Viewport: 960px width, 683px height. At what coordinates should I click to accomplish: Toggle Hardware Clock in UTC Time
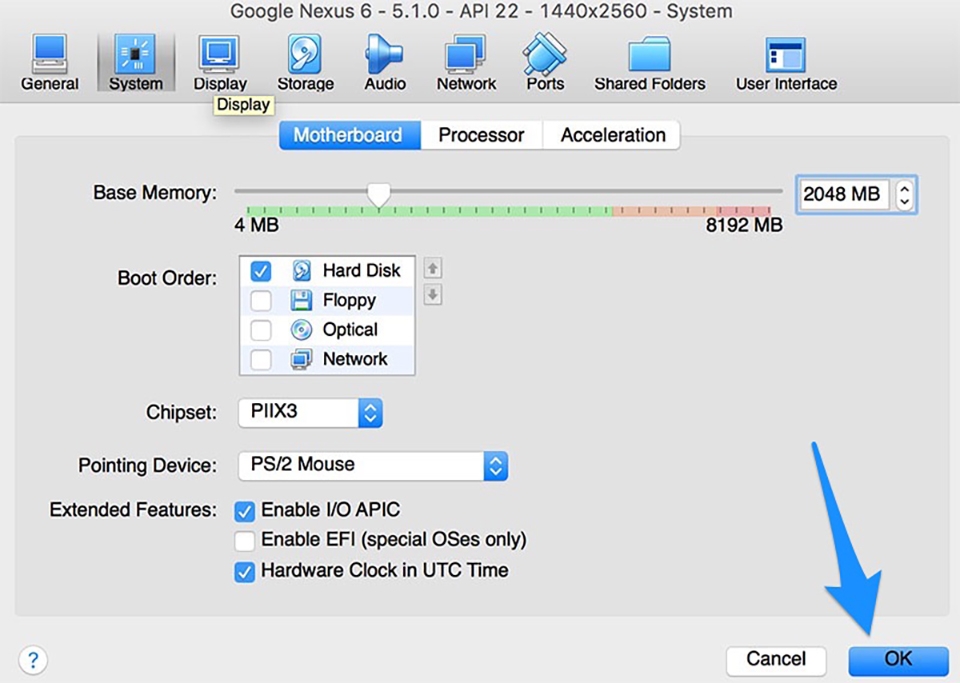pos(244,572)
